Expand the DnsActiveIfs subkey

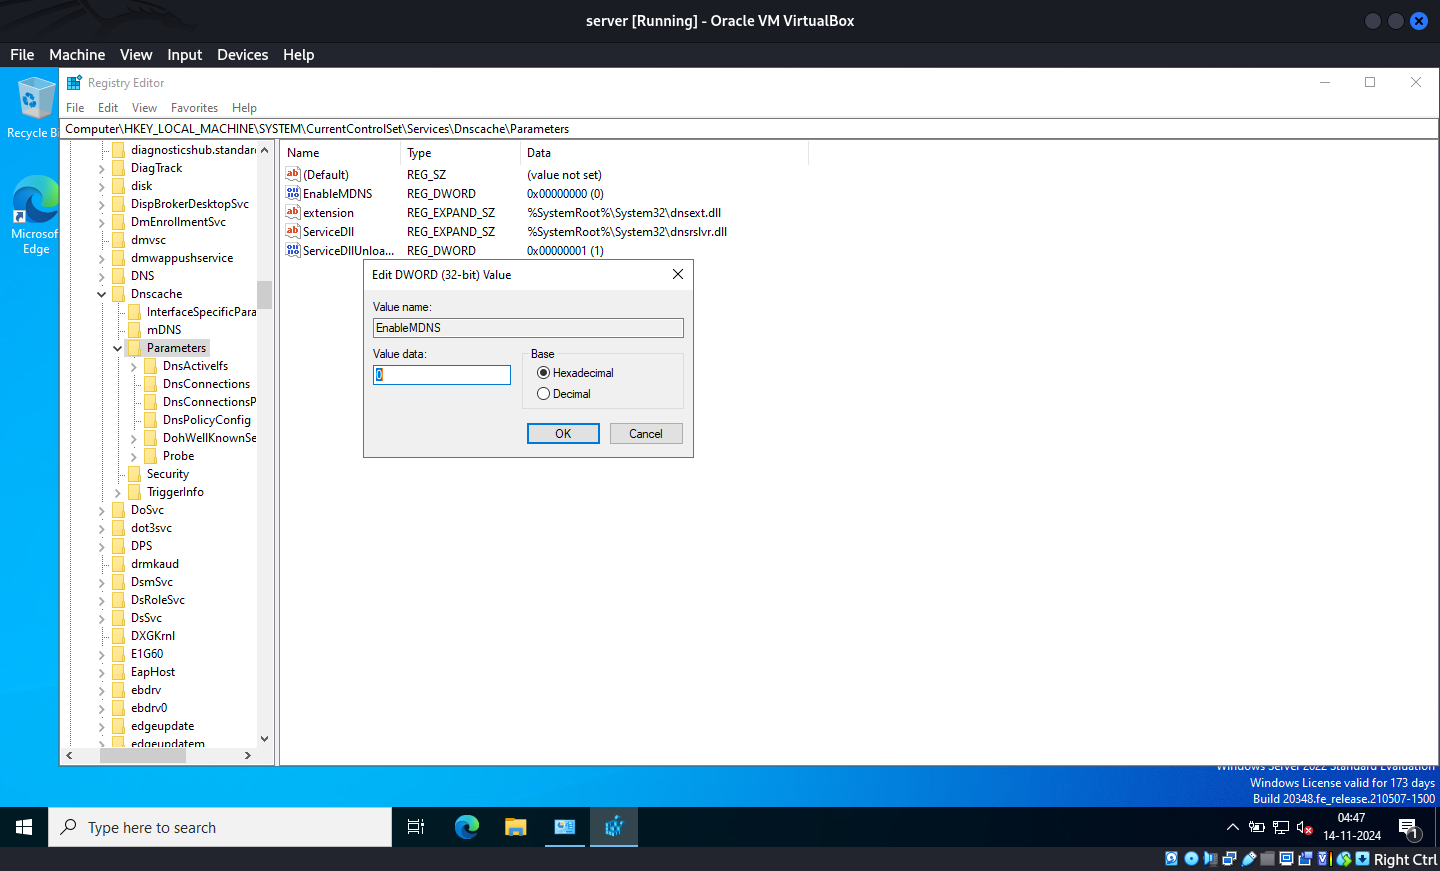coord(134,367)
